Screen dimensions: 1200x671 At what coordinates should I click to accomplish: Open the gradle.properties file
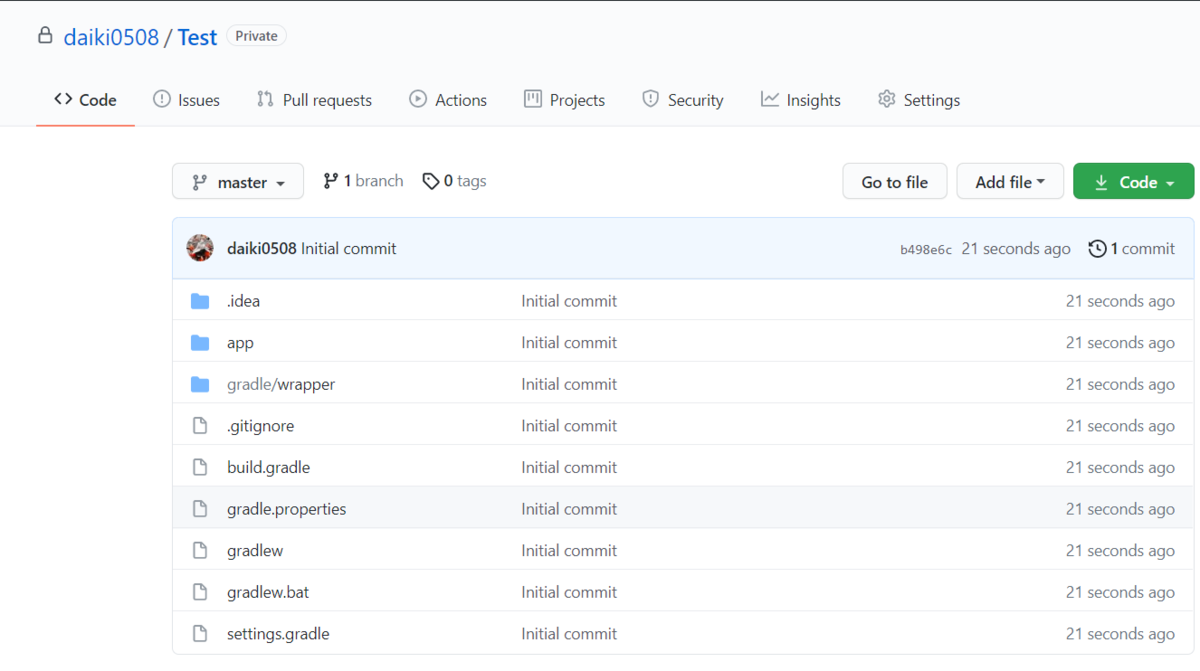[286, 509]
